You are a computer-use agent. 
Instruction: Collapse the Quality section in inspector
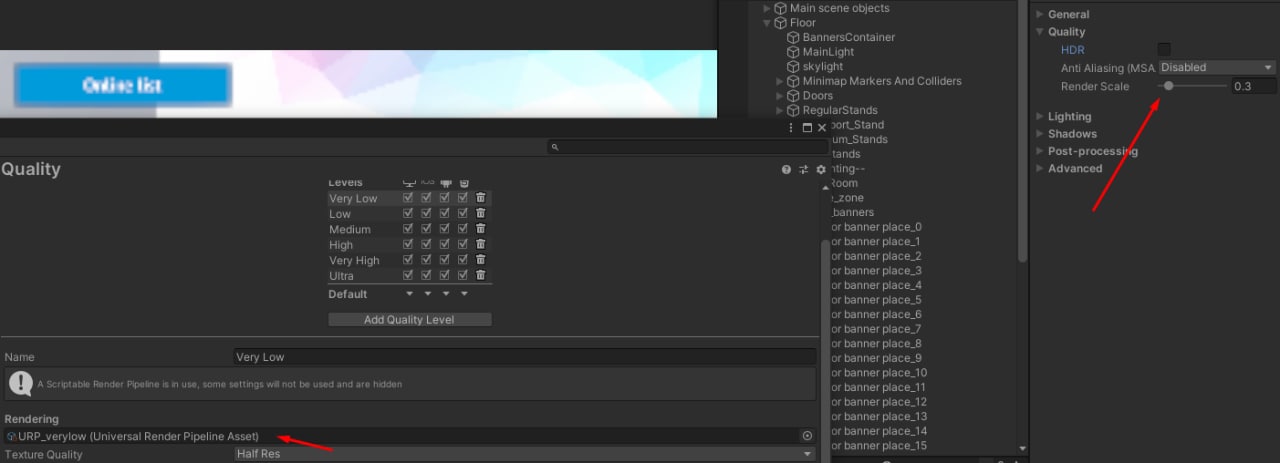click(1040, 32)
